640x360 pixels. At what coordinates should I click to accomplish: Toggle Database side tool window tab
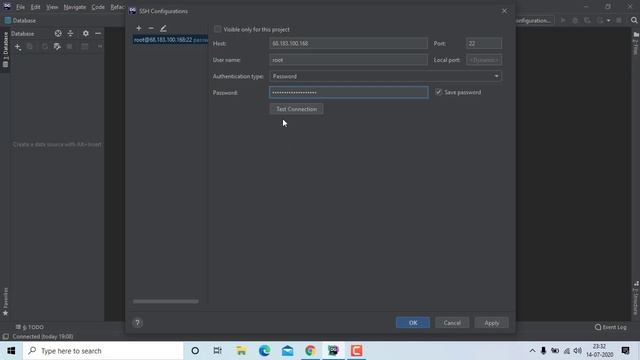(5, 50)
